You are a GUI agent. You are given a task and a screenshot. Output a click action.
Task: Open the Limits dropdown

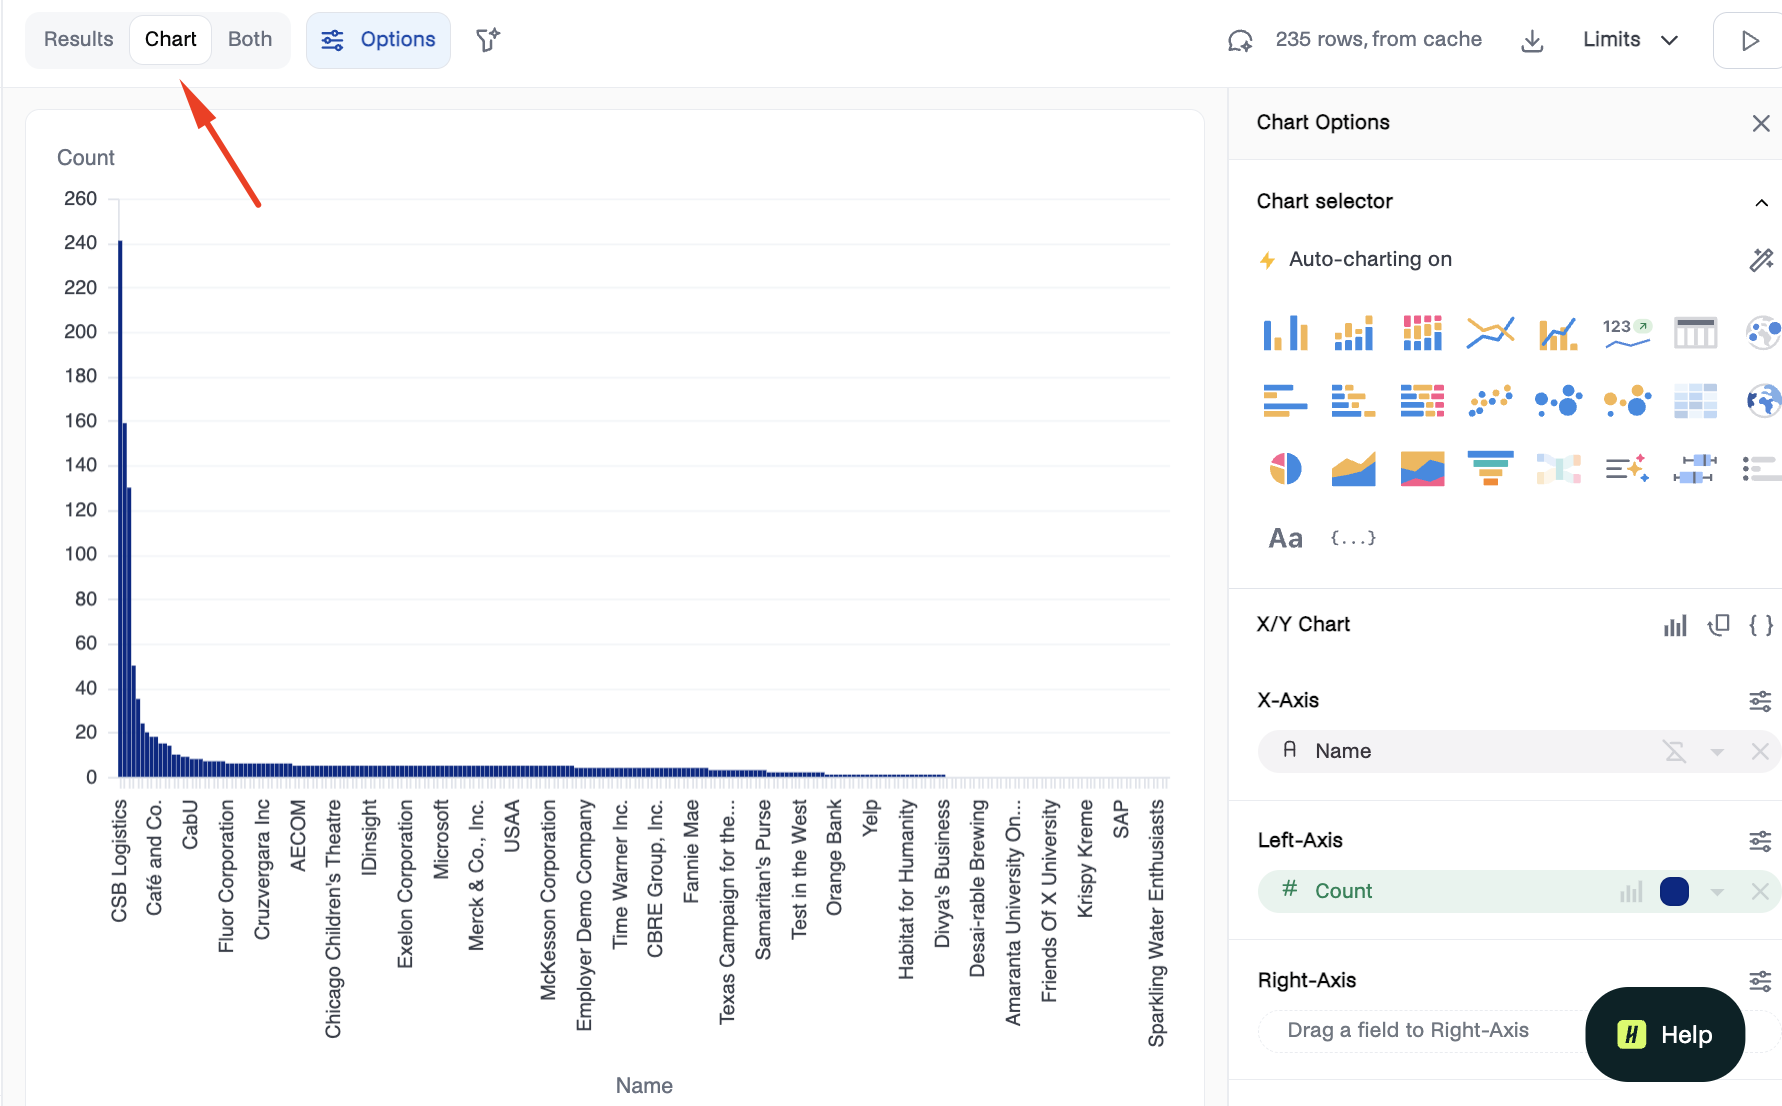pos(1630,40)
